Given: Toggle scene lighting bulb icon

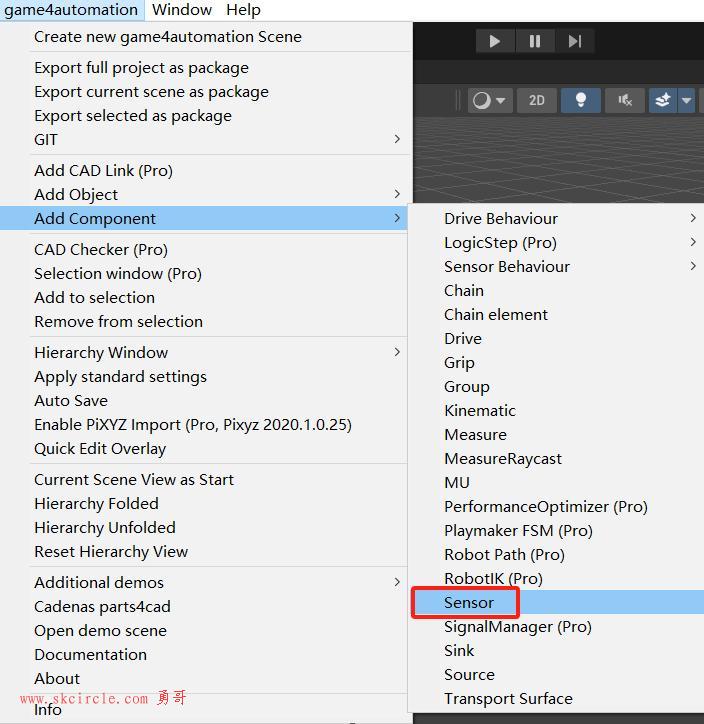Looking at the screenshot, I should pos(581,100).
